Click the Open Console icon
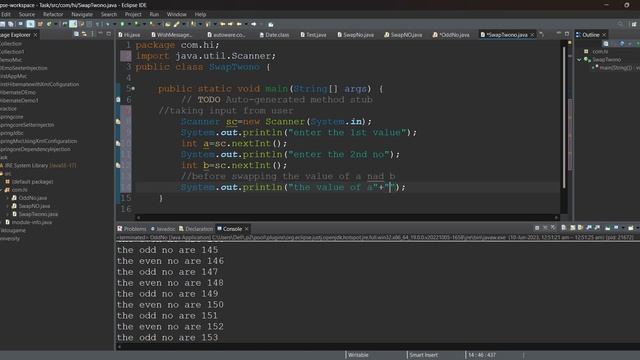Viewport: 640px width, 360px height. pyautogui.click(x=631, y=228)
